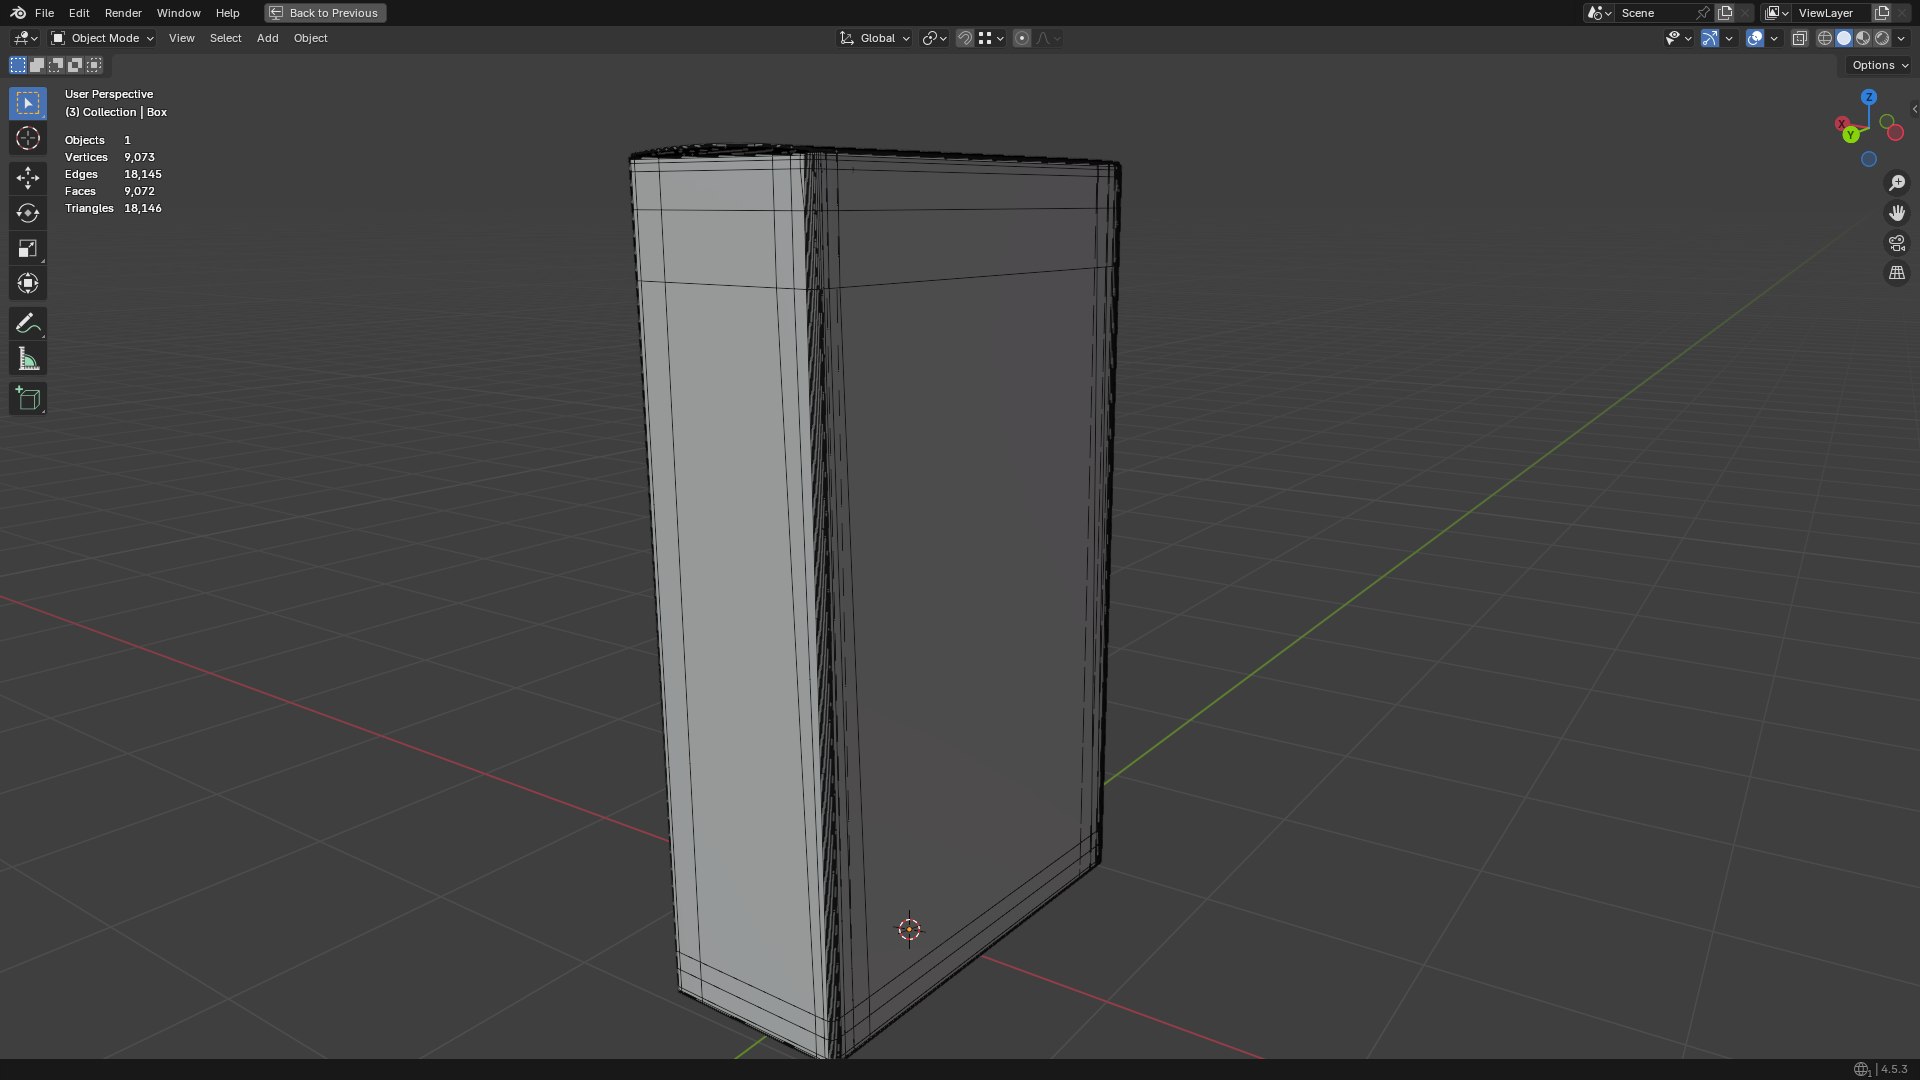Click the 3D cursor near the box base
The image size is (1920, 1080).
coord(909,930)
